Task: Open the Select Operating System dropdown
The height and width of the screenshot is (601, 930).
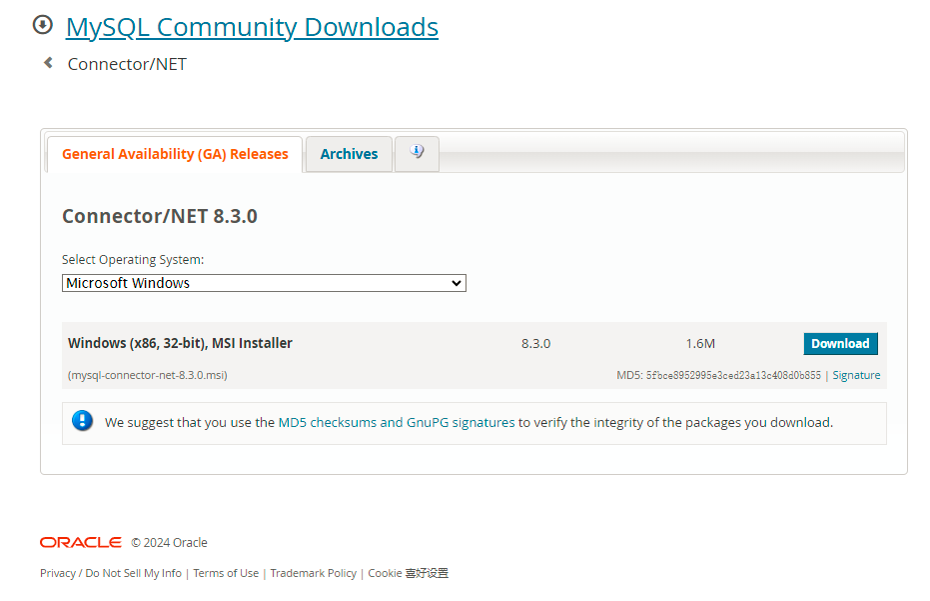Action: (264, 283)
